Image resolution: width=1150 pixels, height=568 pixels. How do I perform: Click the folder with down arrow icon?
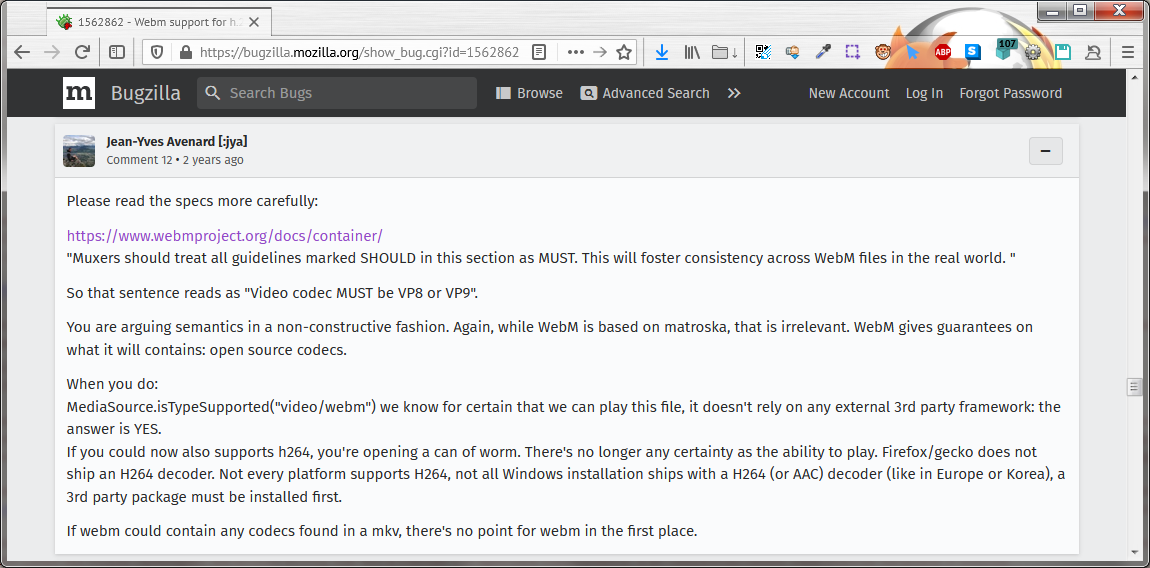(x=725, y=52)
